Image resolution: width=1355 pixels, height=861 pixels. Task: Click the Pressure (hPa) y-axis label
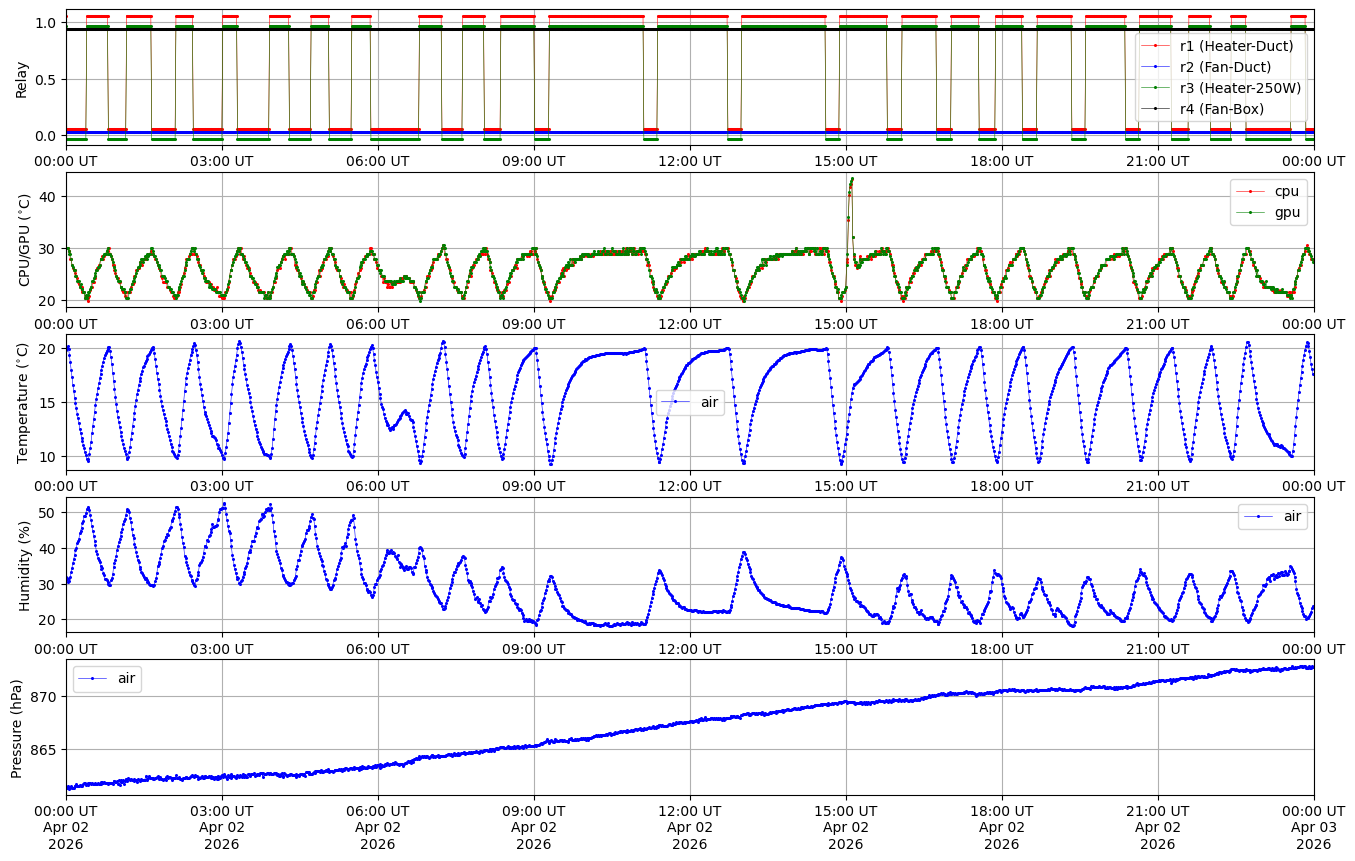pyautogui.click(x=17, y=727)
